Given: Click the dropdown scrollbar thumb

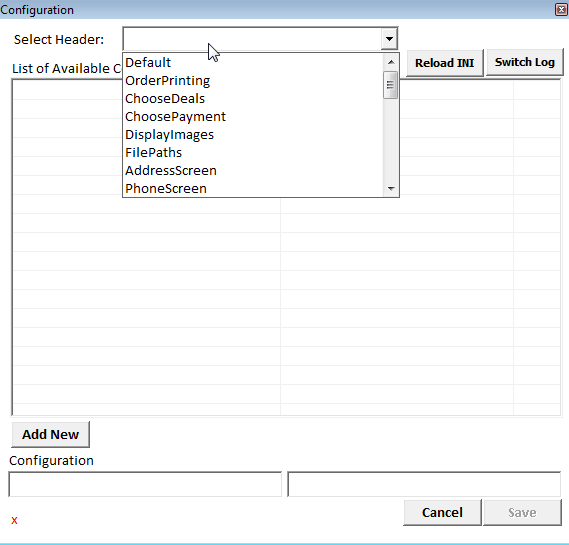Looking at the screenshot, I should coord(390,85).
